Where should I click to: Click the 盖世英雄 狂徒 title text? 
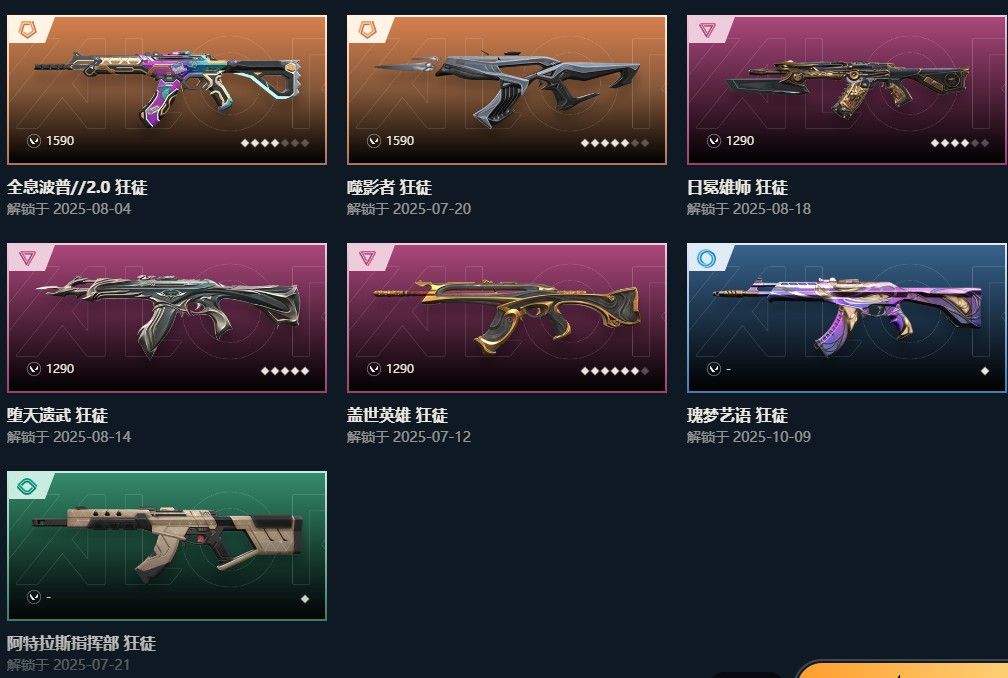coord(397,415)
